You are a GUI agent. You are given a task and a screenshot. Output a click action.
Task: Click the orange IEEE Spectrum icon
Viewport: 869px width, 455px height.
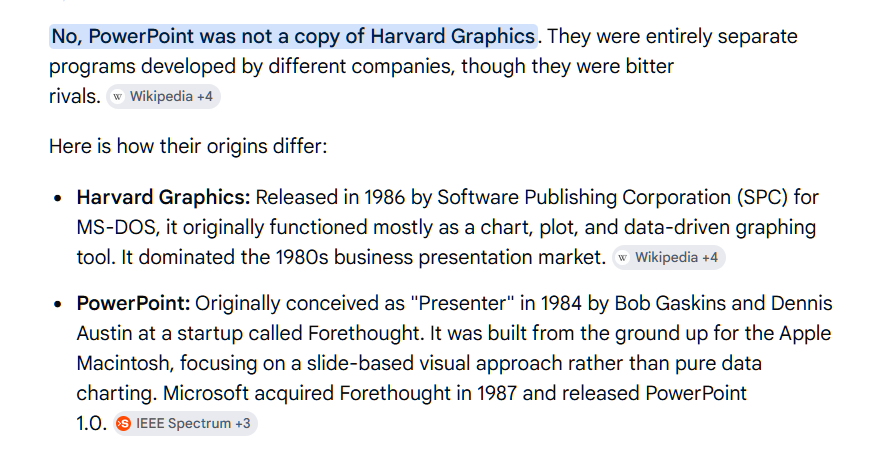pos(124,423)
